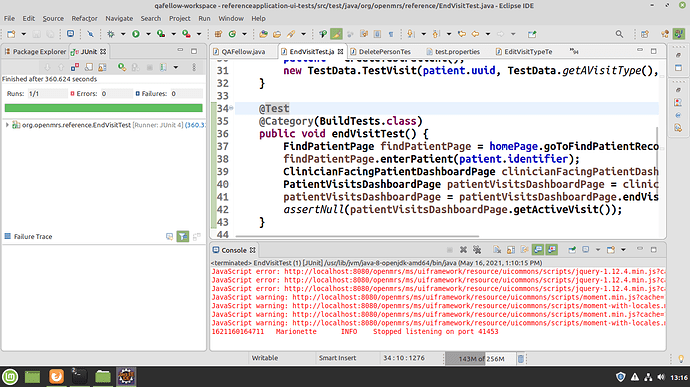690x387 pixels.
Task: Click the green Run button
Action: [x=136, y=34]
